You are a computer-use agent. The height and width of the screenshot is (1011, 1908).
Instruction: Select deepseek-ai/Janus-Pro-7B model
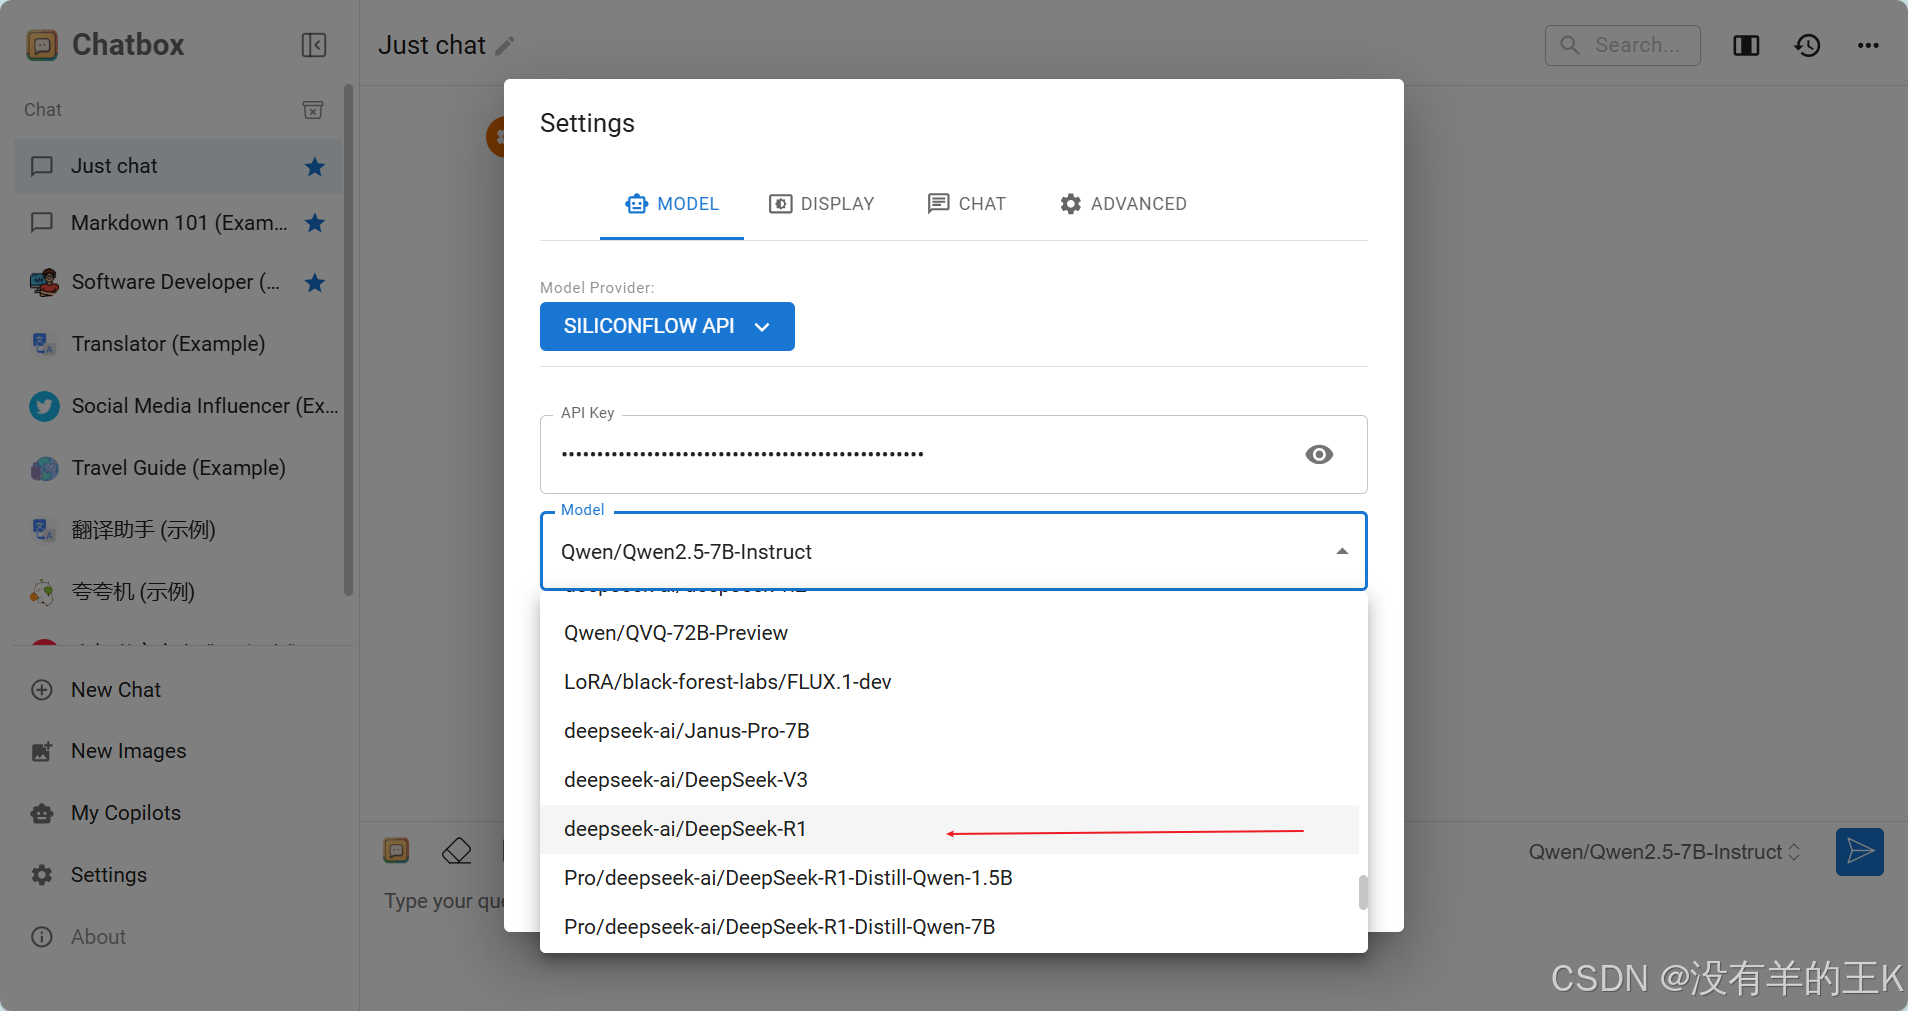949,731
